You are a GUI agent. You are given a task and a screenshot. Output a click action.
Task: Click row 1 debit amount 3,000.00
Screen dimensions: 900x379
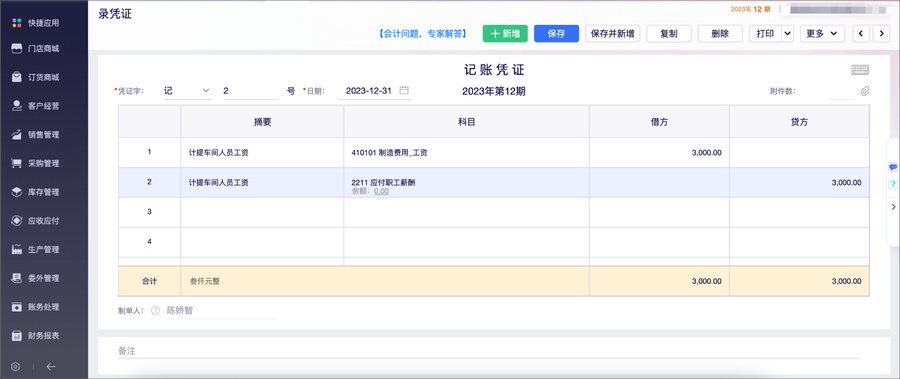[659, 153]
